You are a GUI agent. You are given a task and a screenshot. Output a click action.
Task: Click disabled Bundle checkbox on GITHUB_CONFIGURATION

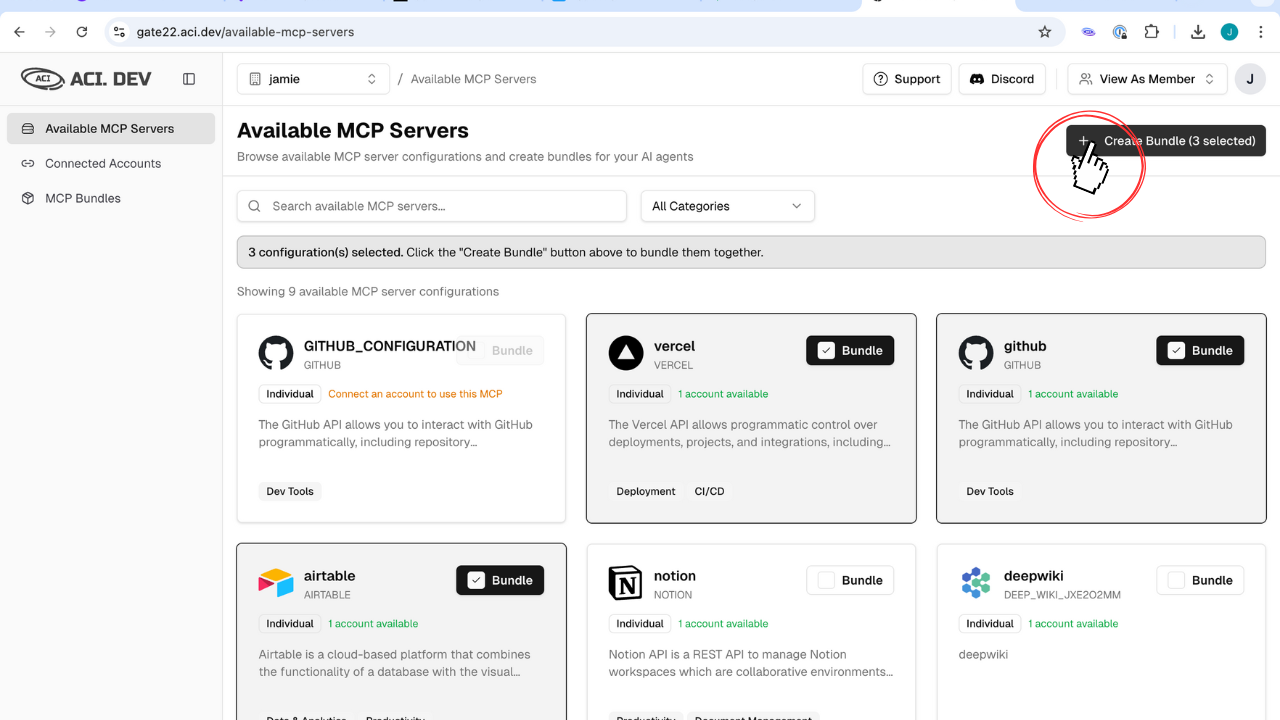pos(476,351)
